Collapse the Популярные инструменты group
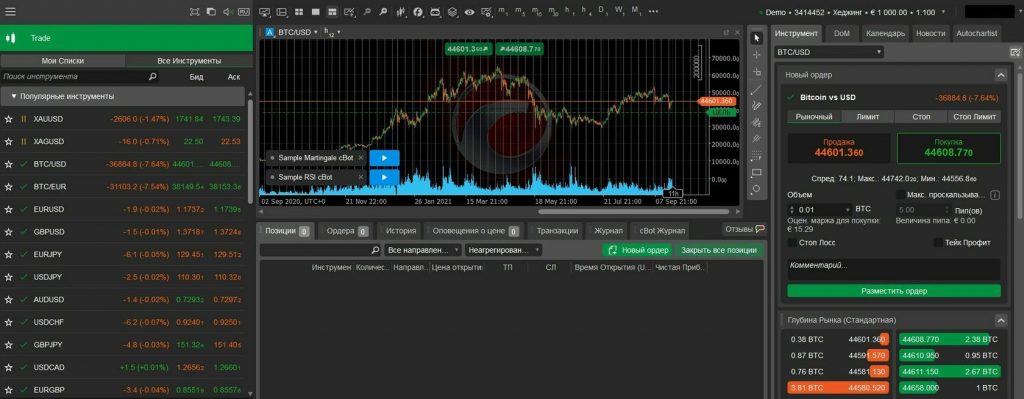 (x=14, y=96)
